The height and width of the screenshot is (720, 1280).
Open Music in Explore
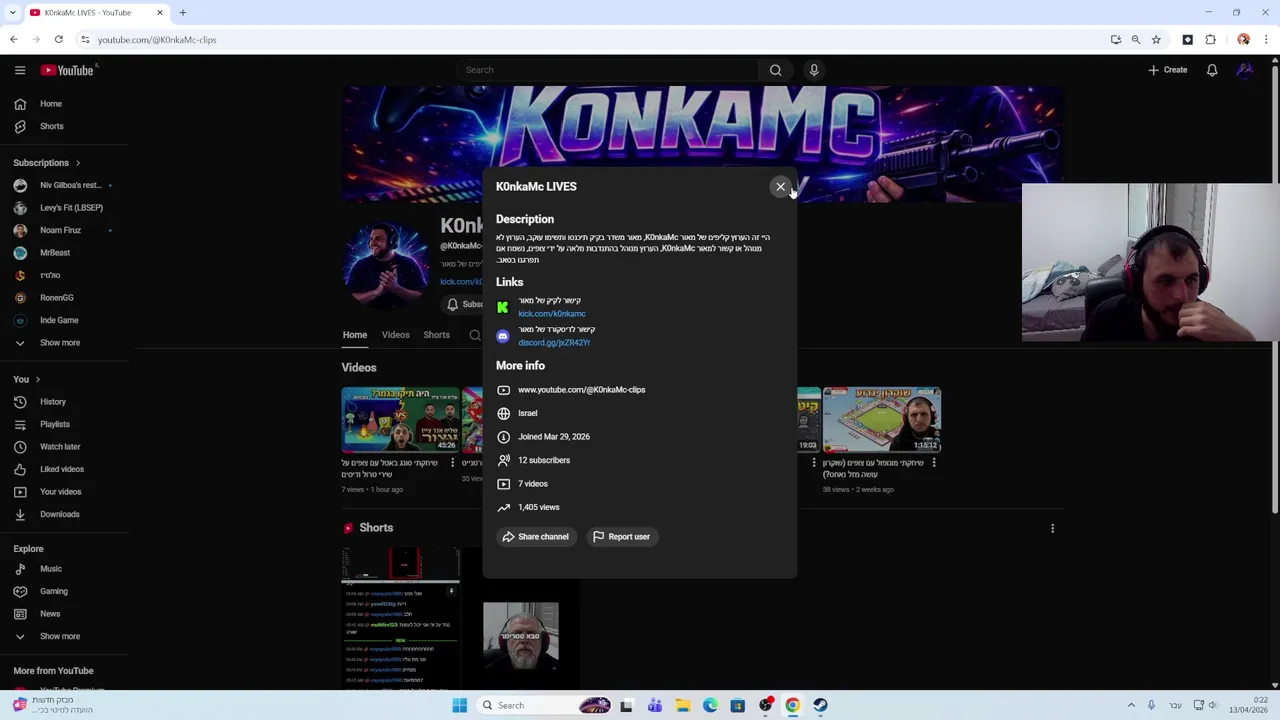pyautogui.click(x=64, y=569)
